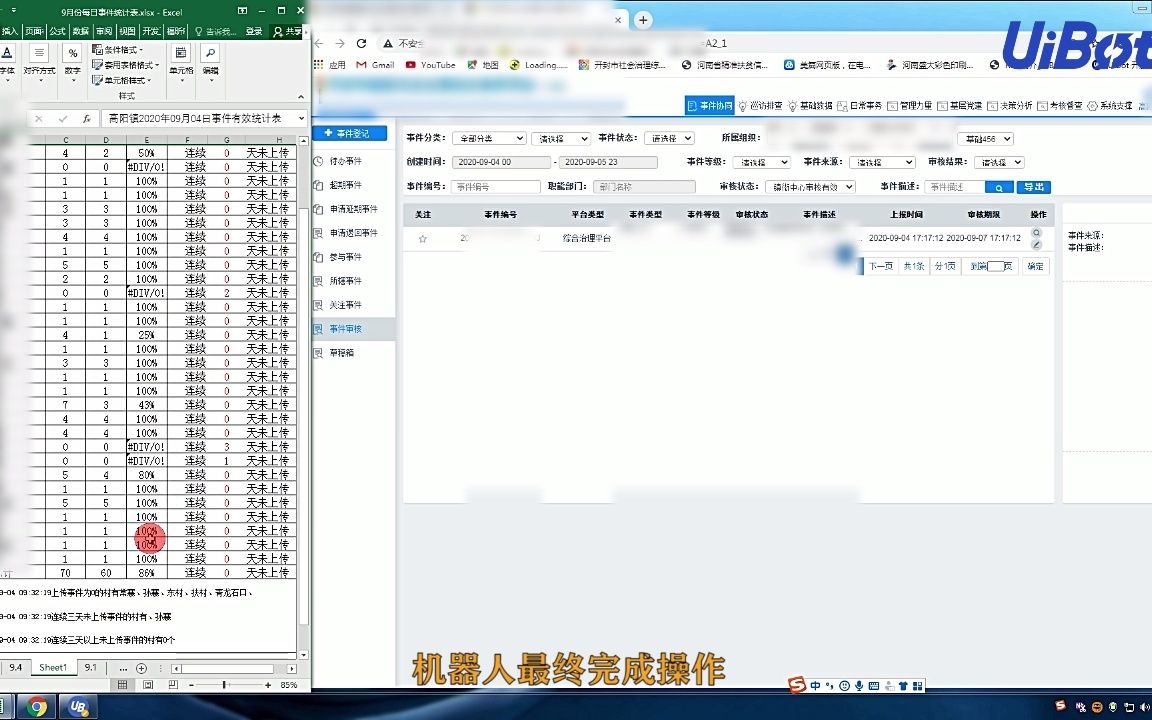This screenshot has height=720, width=1152.
Task: Click the 单元格 cells group icon
Action: coord(181,52)
